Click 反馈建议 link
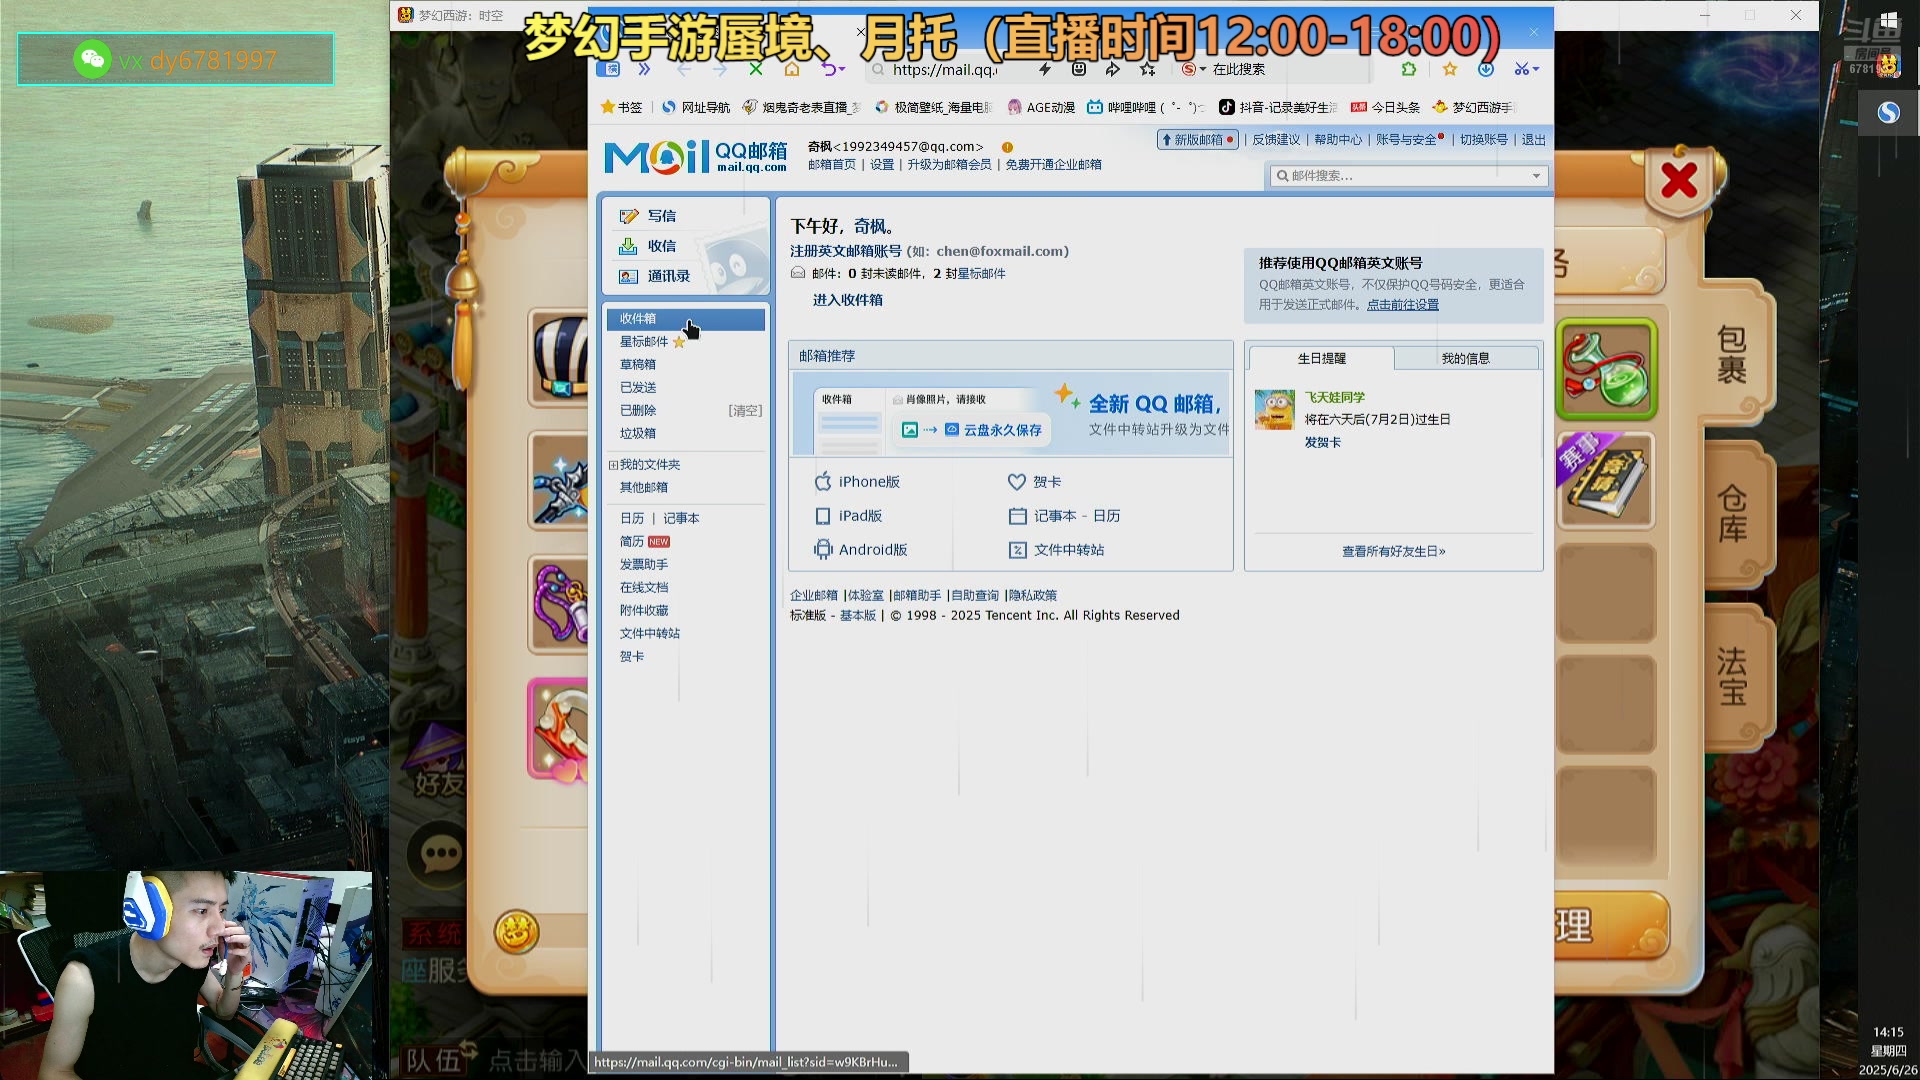This screenshot has height=1080, width=1920. click(1276, 140)
